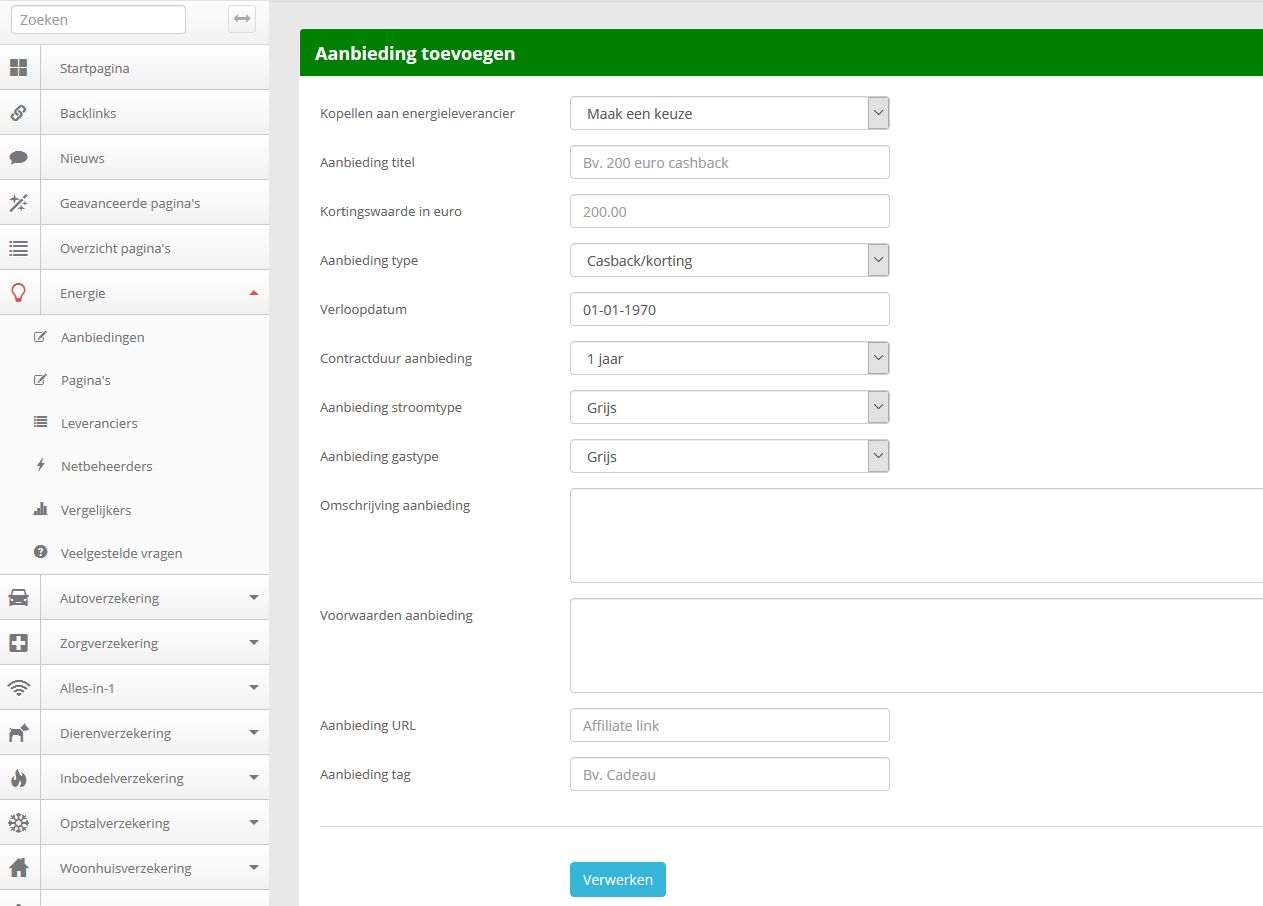Viewport: 1263px width, 906px height.
Task: Click the Alles-in-1 wifi icon
Action: pos(18,688)
